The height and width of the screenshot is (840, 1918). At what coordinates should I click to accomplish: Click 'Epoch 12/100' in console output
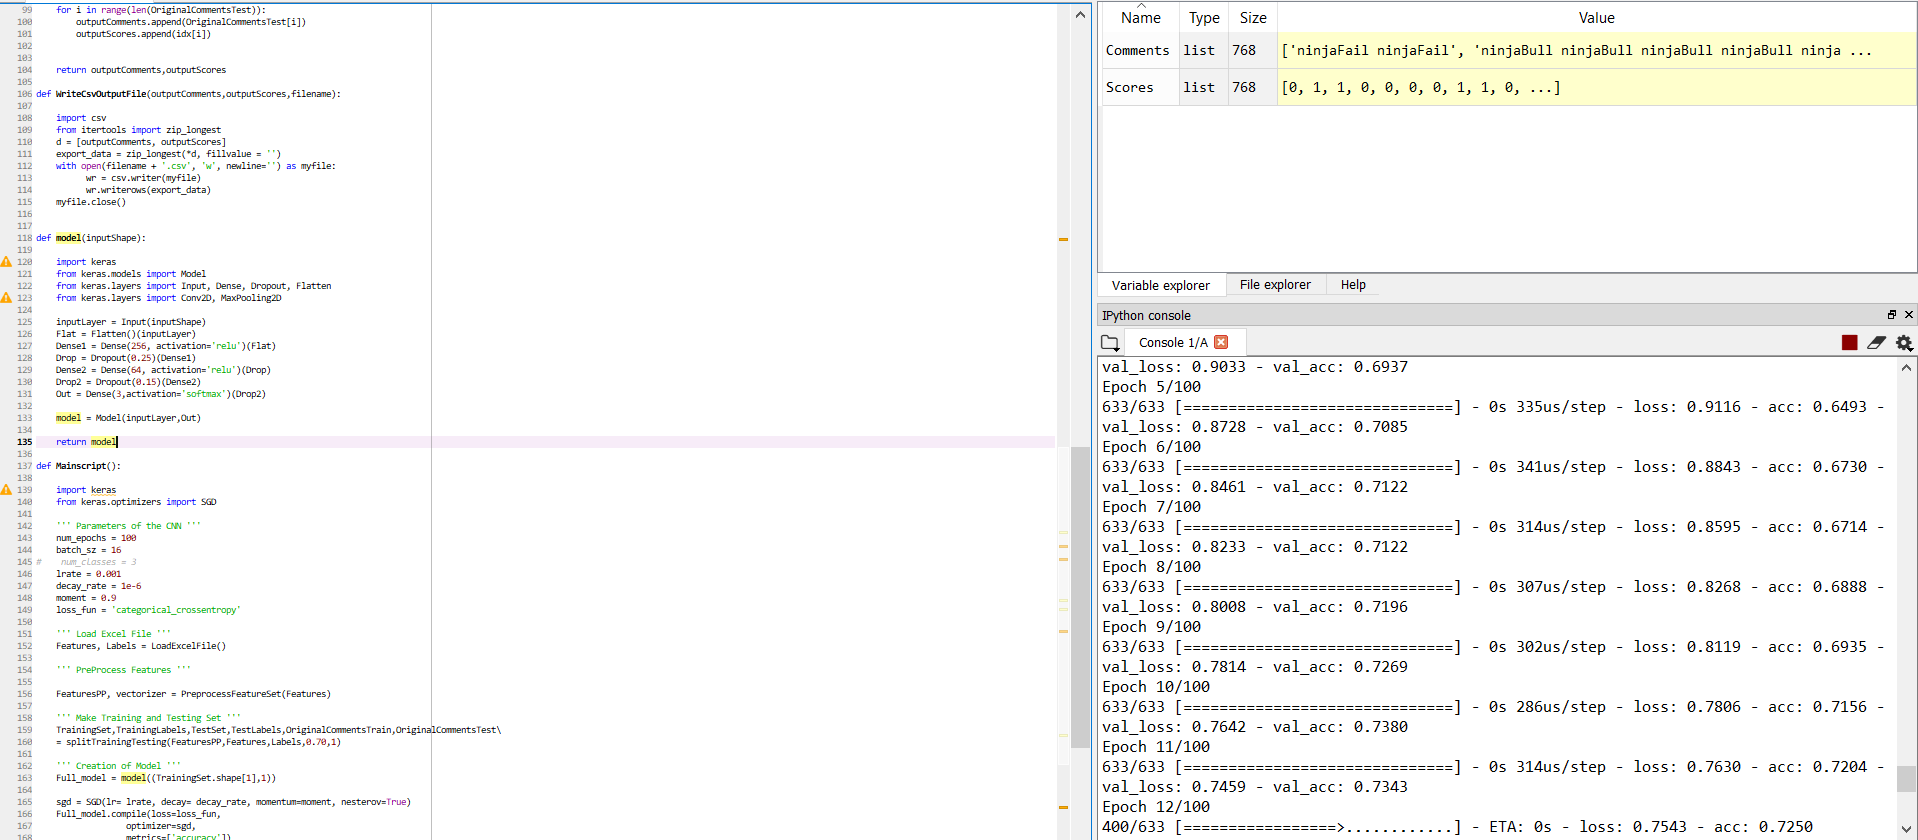[1156, 807]
